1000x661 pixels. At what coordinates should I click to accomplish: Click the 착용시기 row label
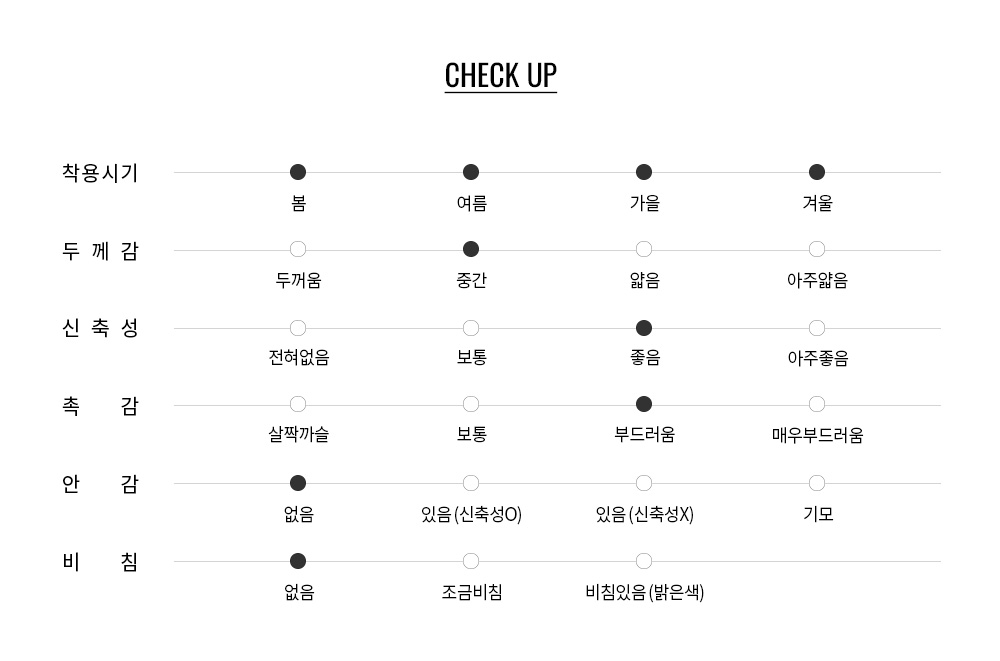[100, 173]
